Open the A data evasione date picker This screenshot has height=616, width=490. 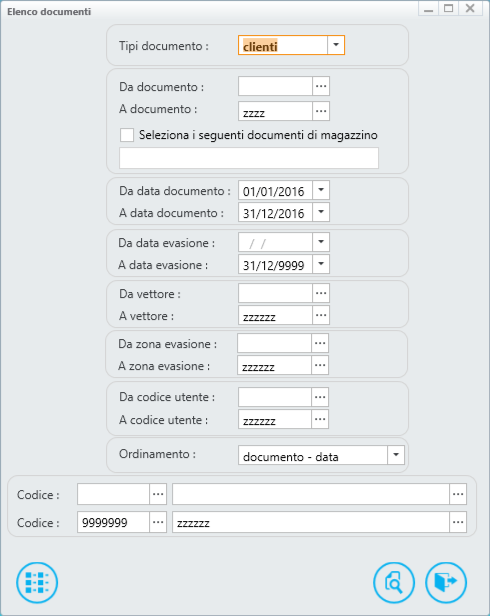[x=321, y=264]
